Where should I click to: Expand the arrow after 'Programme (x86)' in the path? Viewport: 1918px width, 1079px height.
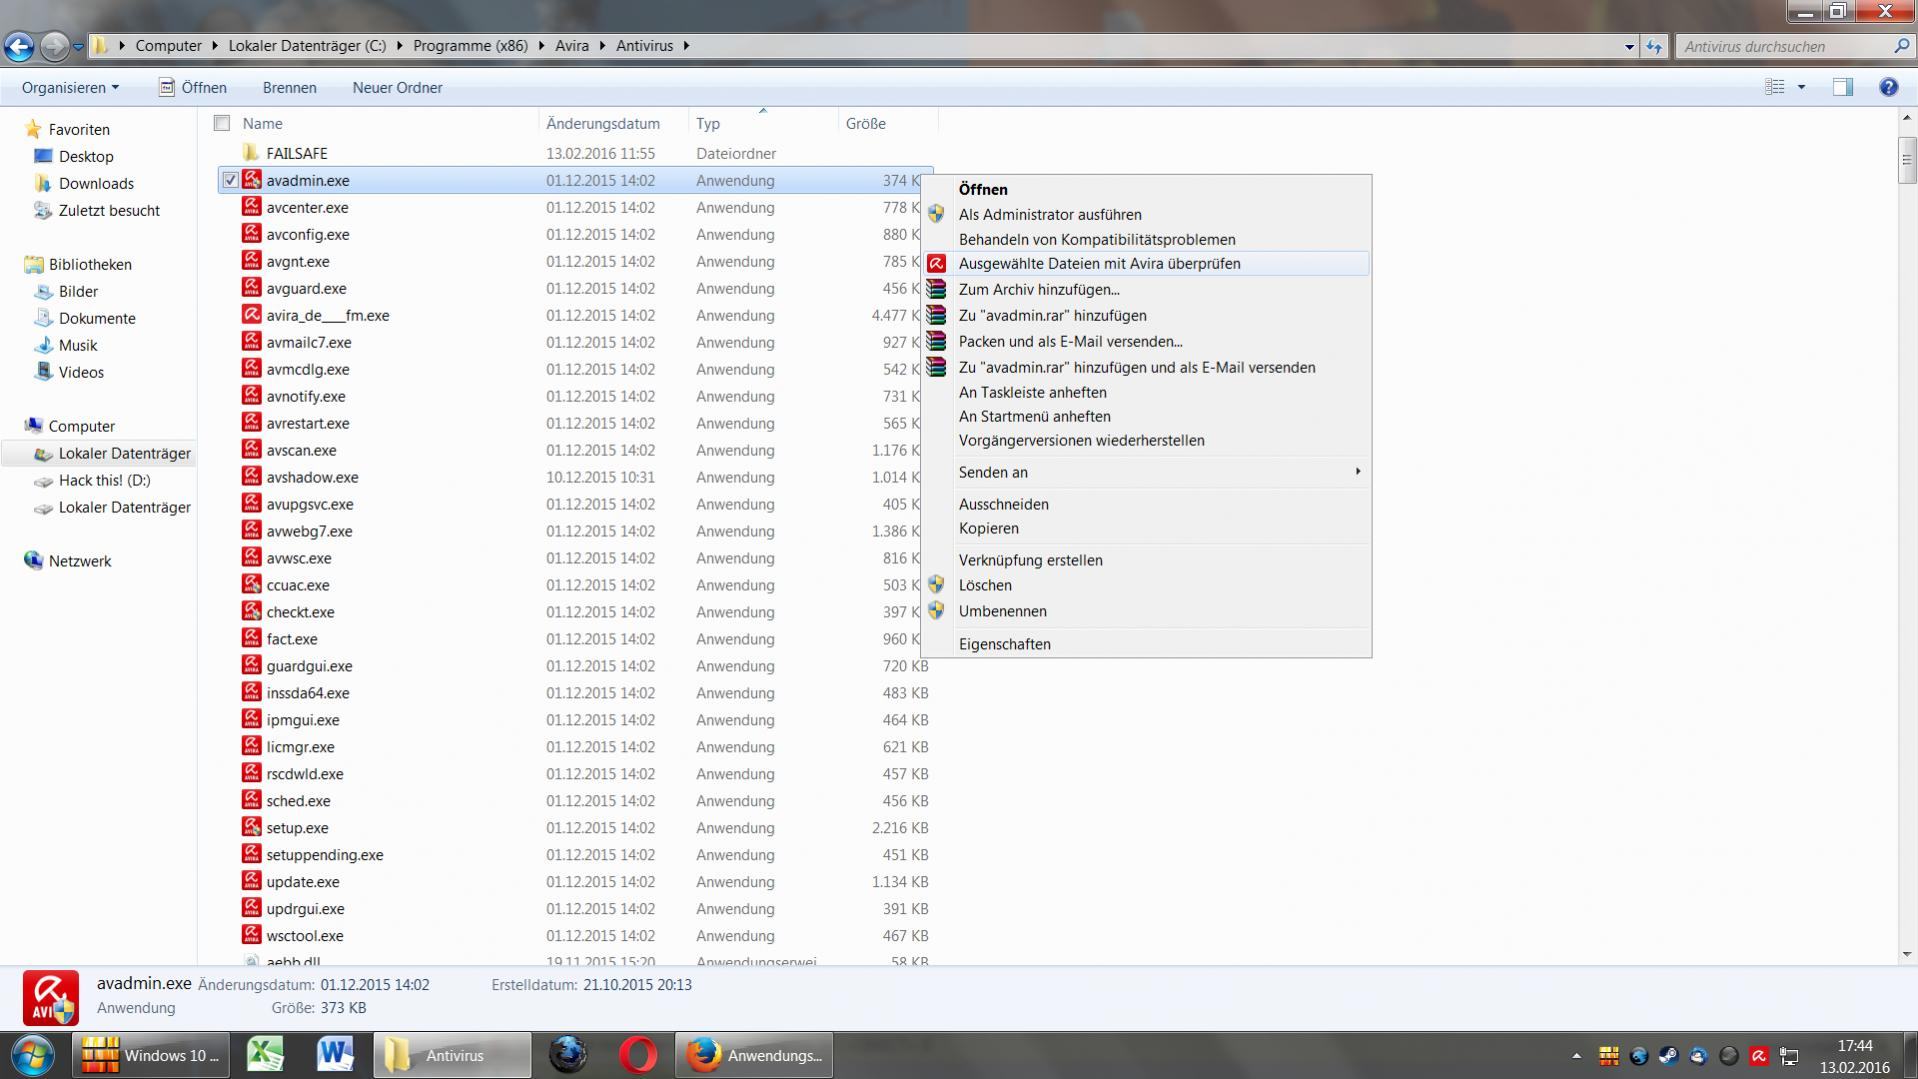542,46
